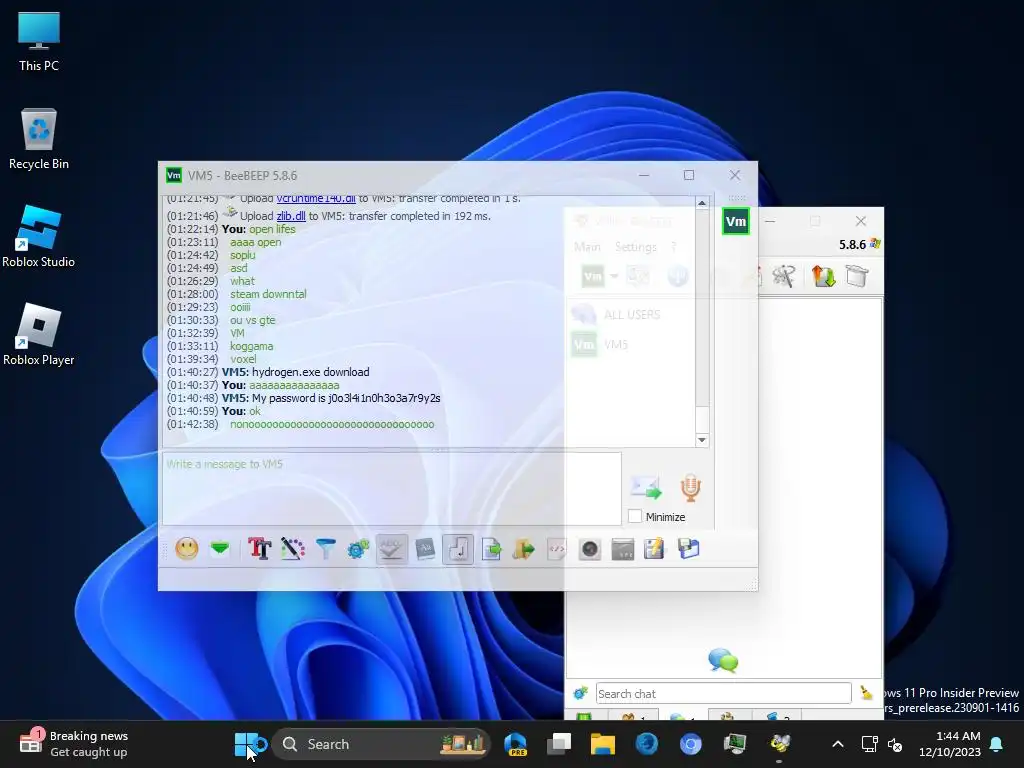Toggle the beep music note button
Screen dimensions: 1024x768
pyautogui.click(x=458, y=549)
